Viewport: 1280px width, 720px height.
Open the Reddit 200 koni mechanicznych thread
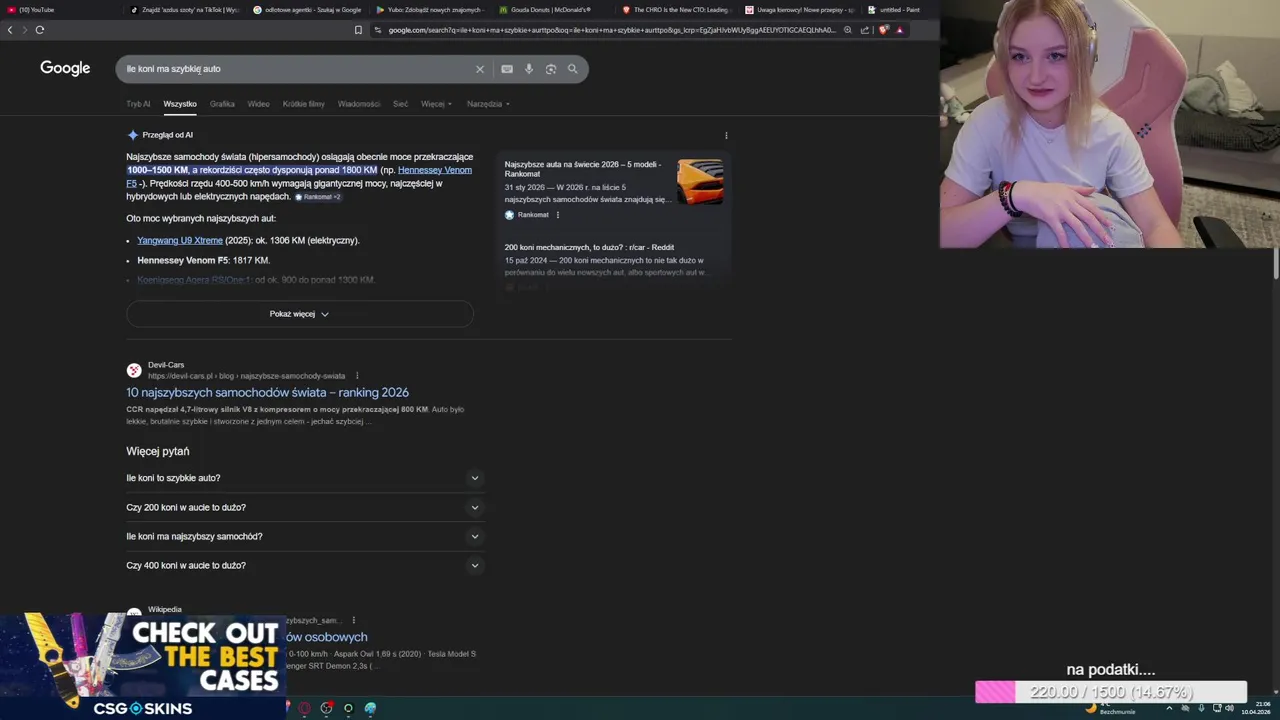589,247
